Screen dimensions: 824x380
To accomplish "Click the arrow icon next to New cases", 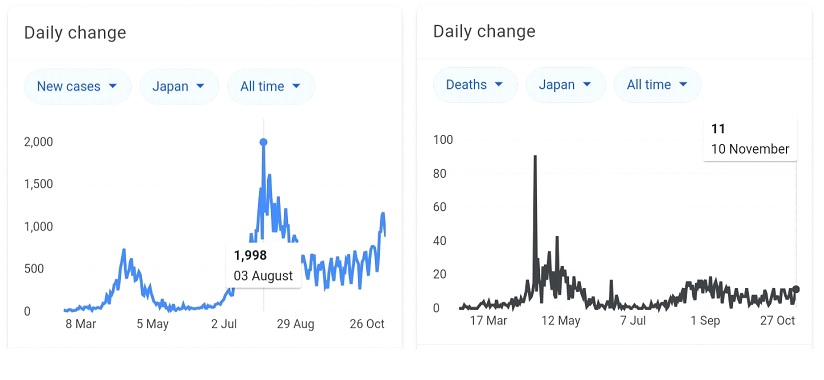I will (x=112, y=86).
